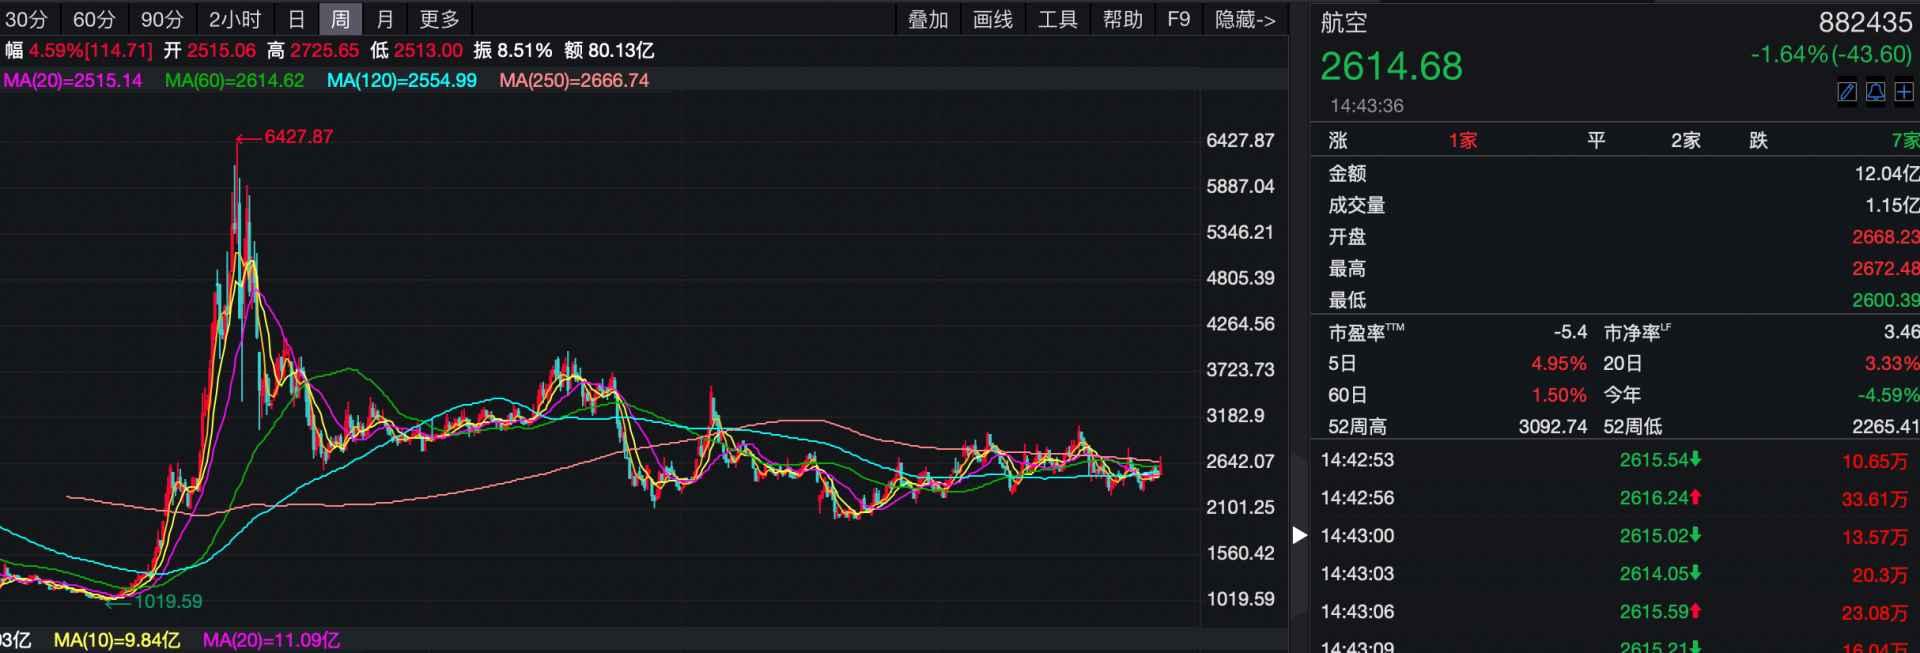The width and height of the screenshot is (1920, 653).
Task: Select the 2小时 chart period
Action: [235, 19]
